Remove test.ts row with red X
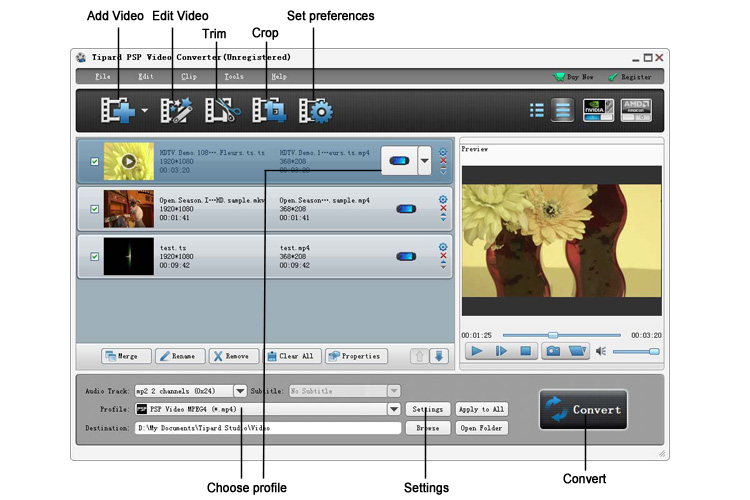Viewport: 750px width, 500px height. click(x=443, y=256)
